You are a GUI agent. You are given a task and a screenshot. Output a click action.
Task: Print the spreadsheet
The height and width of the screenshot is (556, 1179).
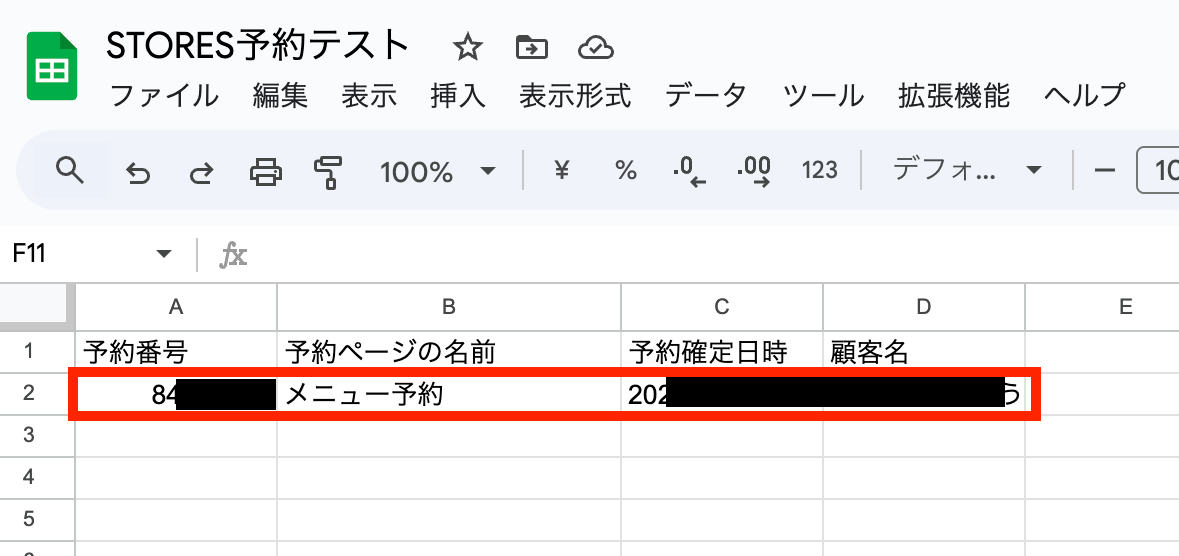click(x=265, y=172)
